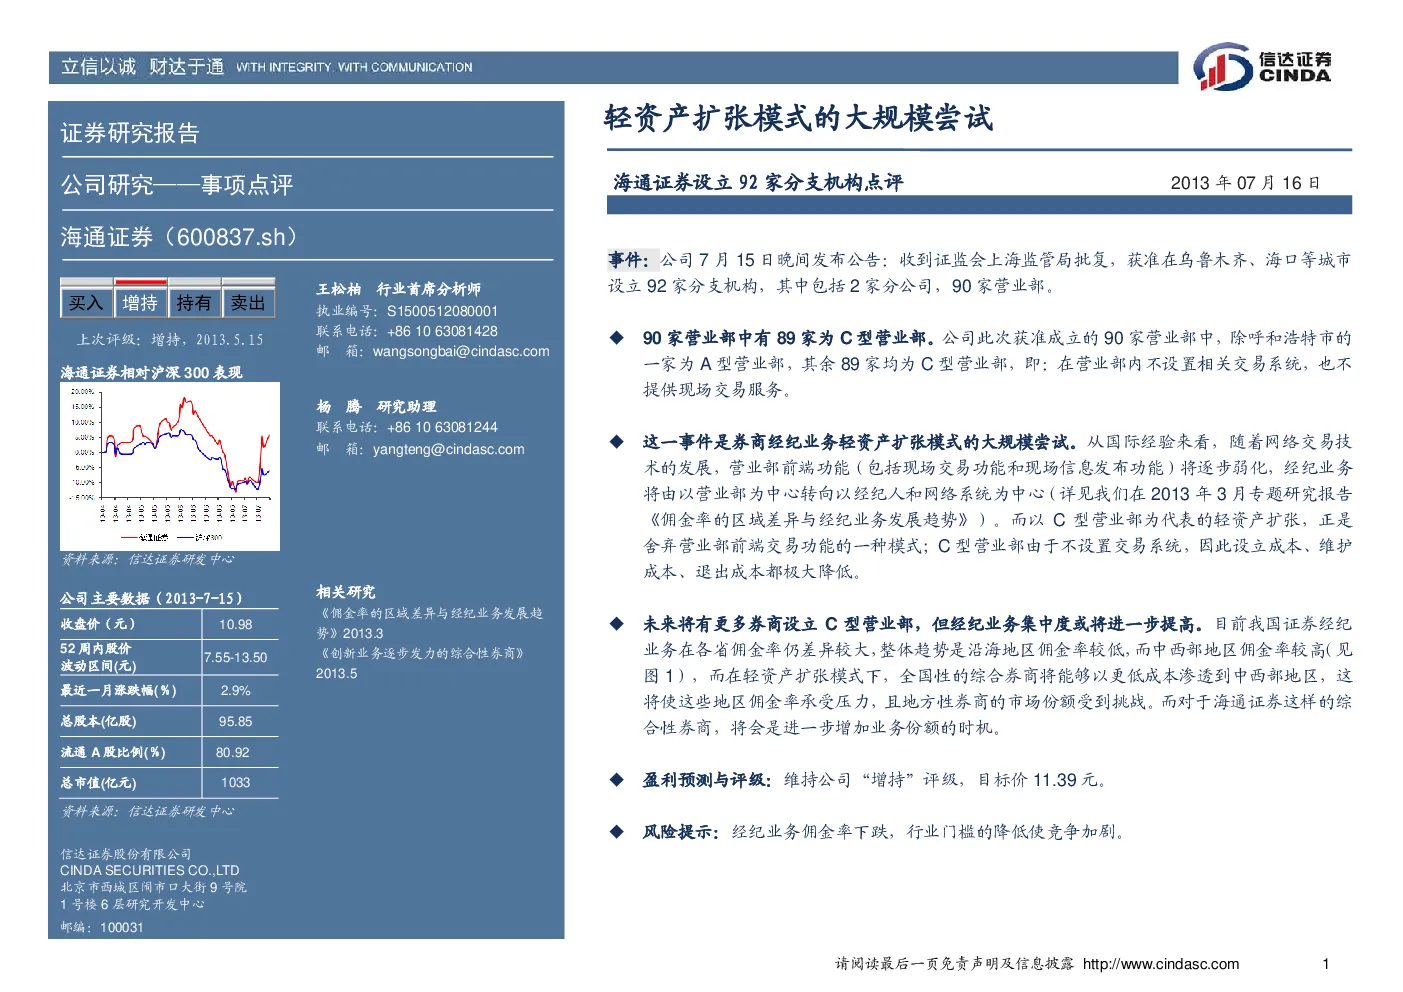Viewport: 1403px width, 992px height.
Task: Click the subtitle 海通证券设立92家分支机构点评
Action: (758, 182)
